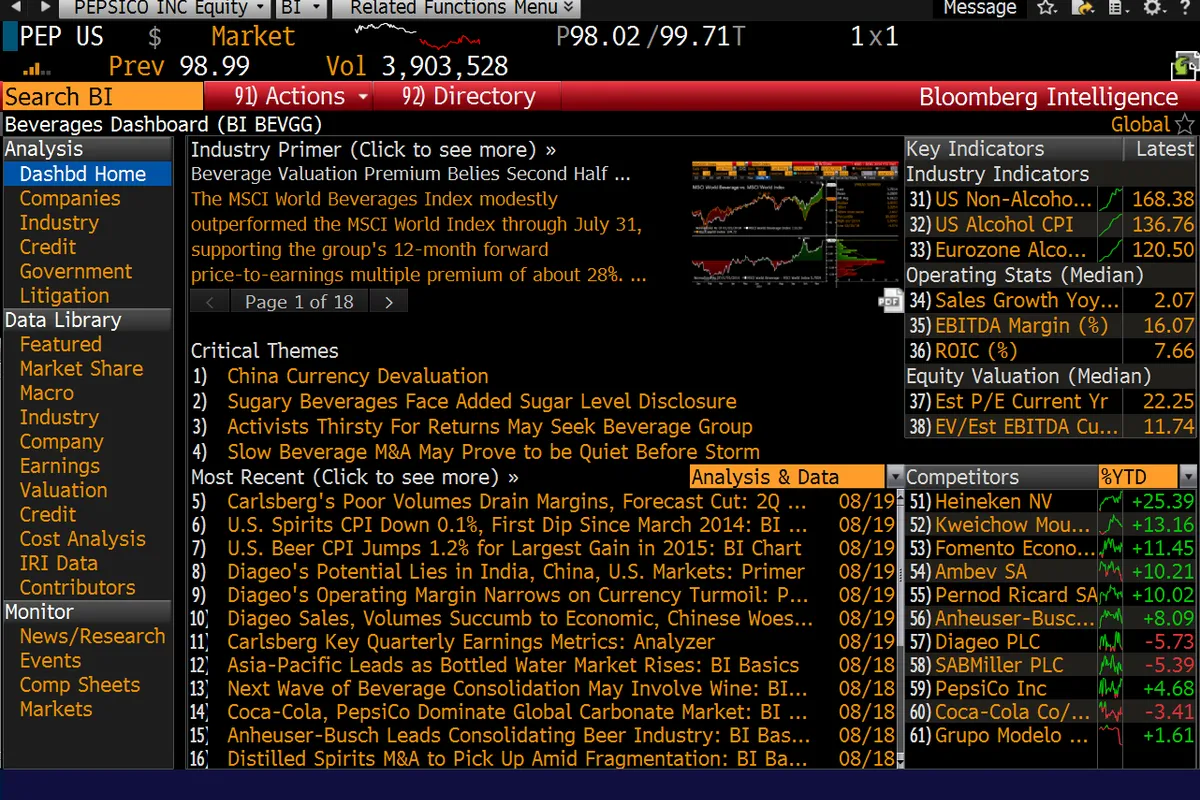Click Heineken NV sparkline chart icon
Screen dimensions: 1200x800
[1110, 501]
